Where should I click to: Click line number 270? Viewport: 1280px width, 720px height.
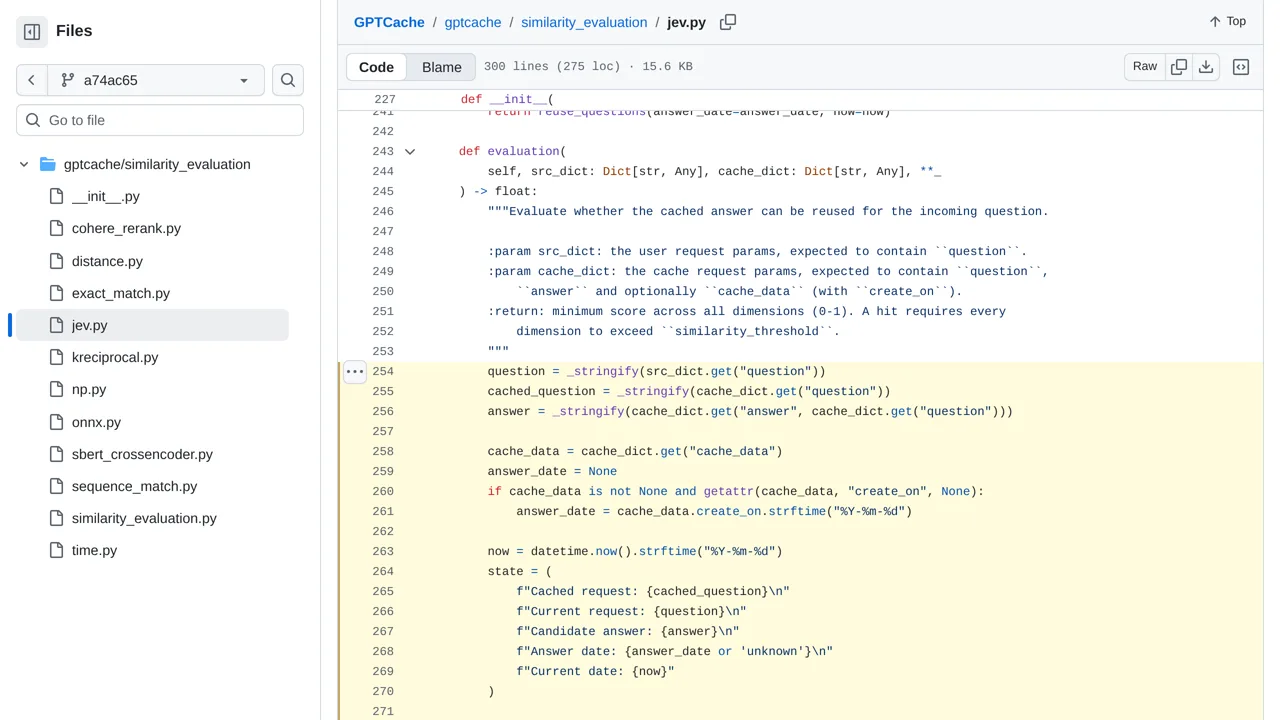tap(382, 692)
